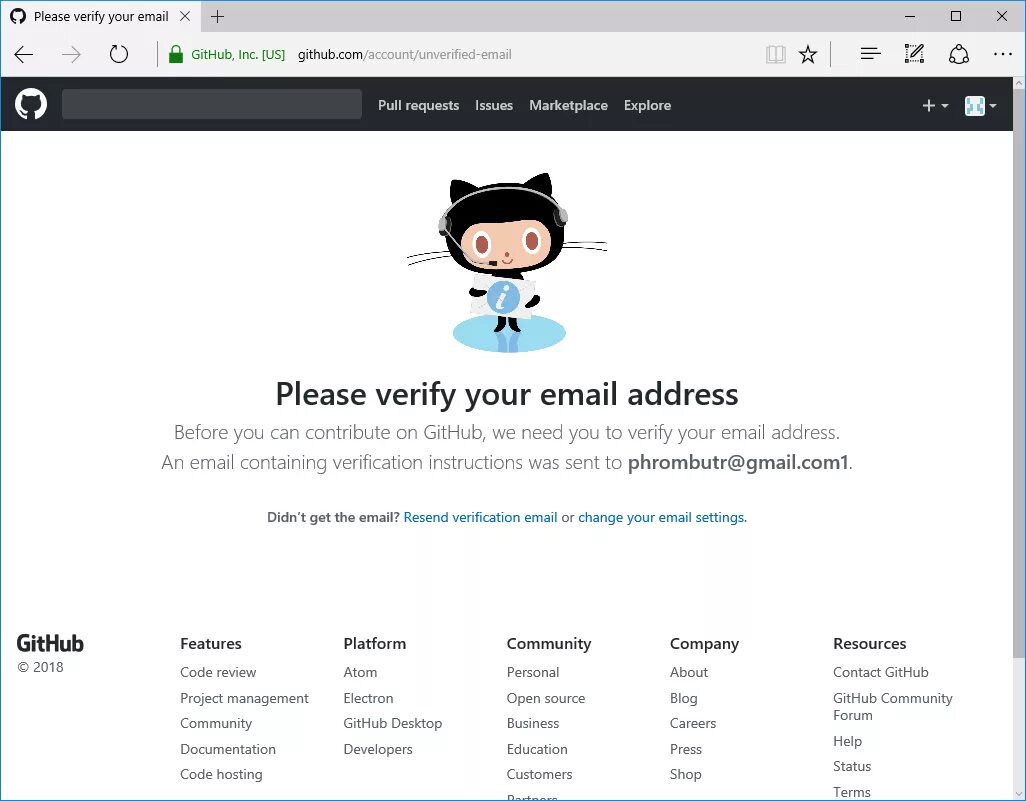Open Marketplace in the header
This screenshot has height=801, width=1026.
(x=569, y=105)
